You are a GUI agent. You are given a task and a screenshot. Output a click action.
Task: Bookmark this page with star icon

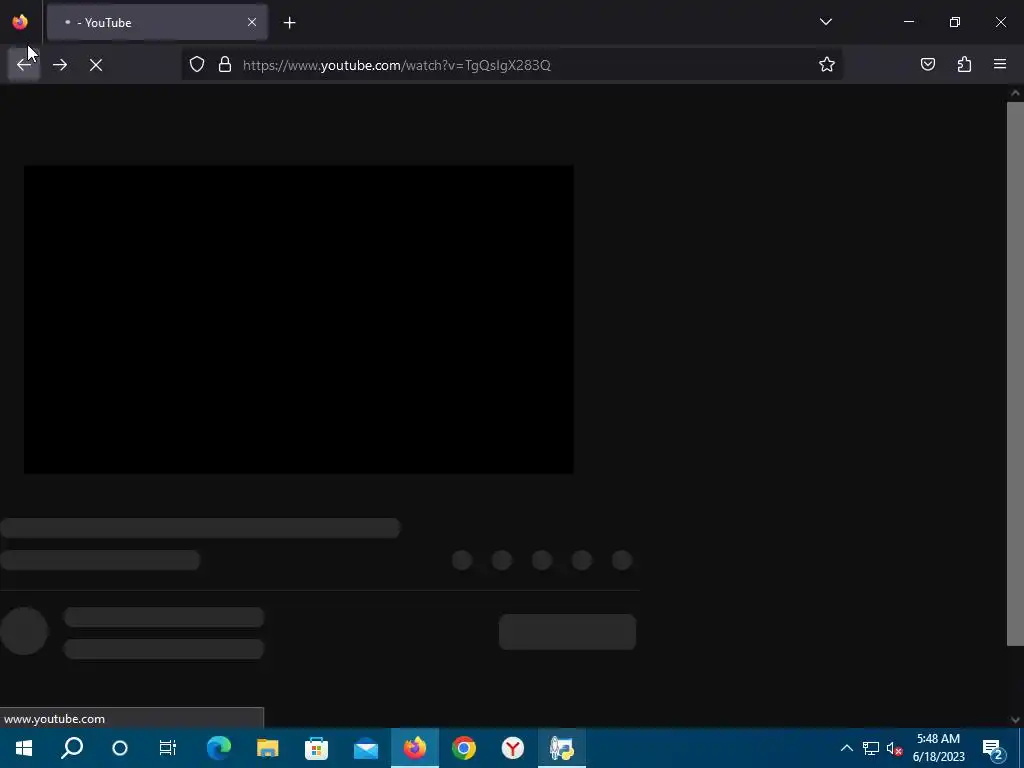pos(827,64)
